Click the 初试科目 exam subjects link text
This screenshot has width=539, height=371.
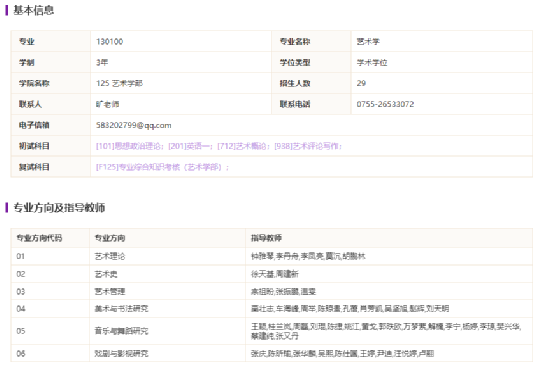point(219,146)
